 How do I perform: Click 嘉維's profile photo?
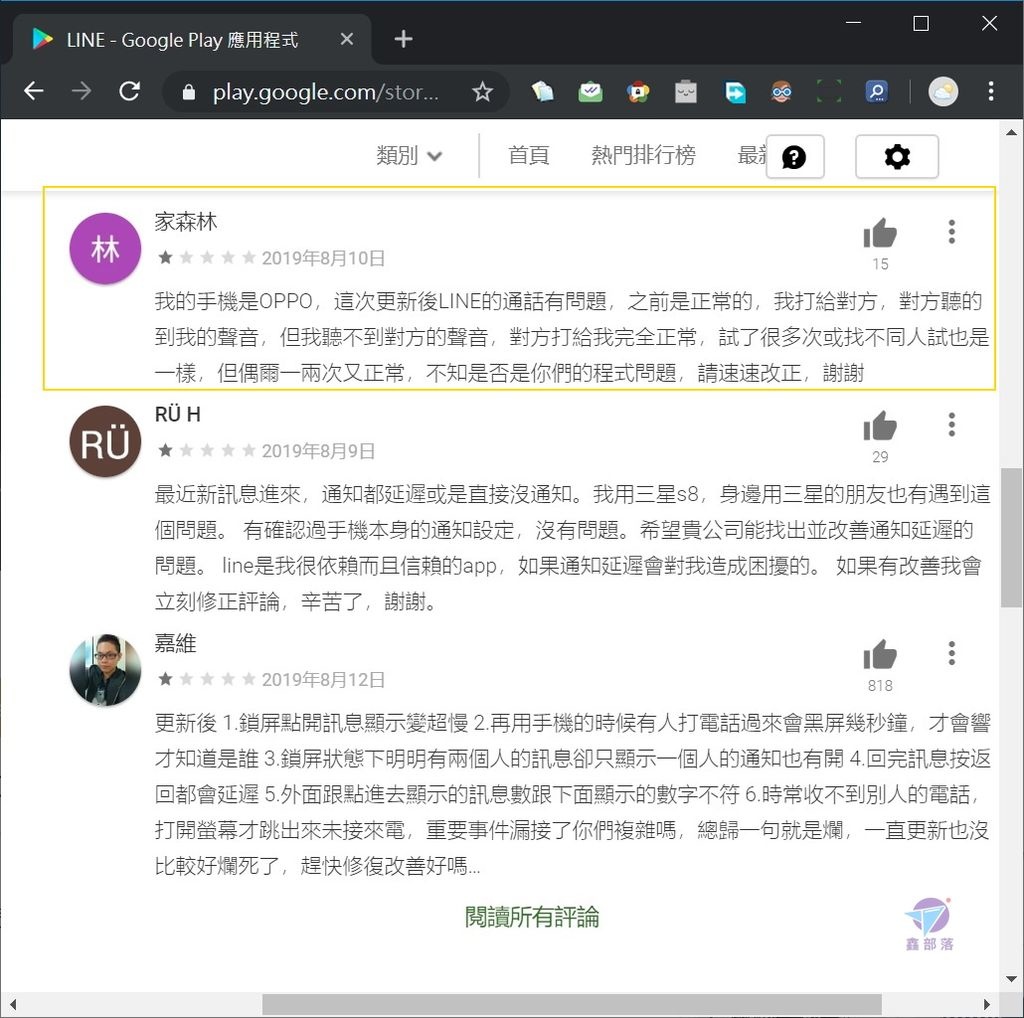pyautogui.click(x=105, y=670)
